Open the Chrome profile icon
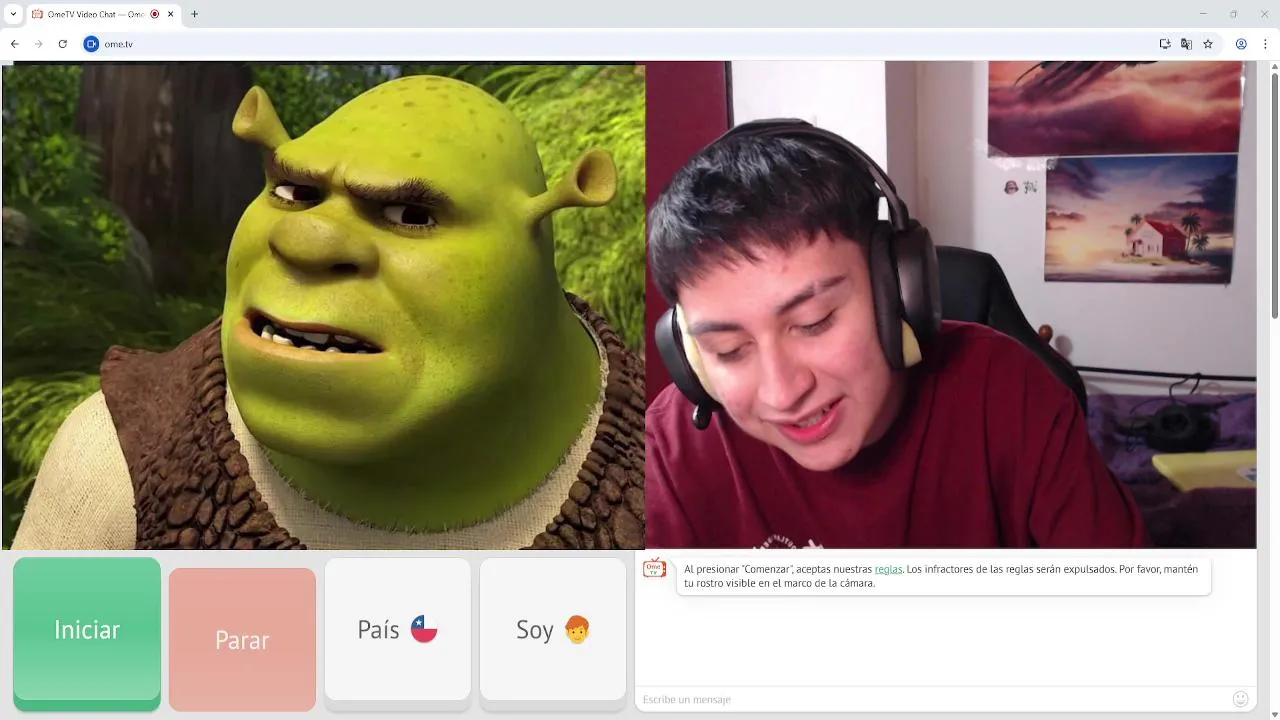The height and width of the screenshot is (720, 1280). pyautogui.click(x=1241, y=44)
